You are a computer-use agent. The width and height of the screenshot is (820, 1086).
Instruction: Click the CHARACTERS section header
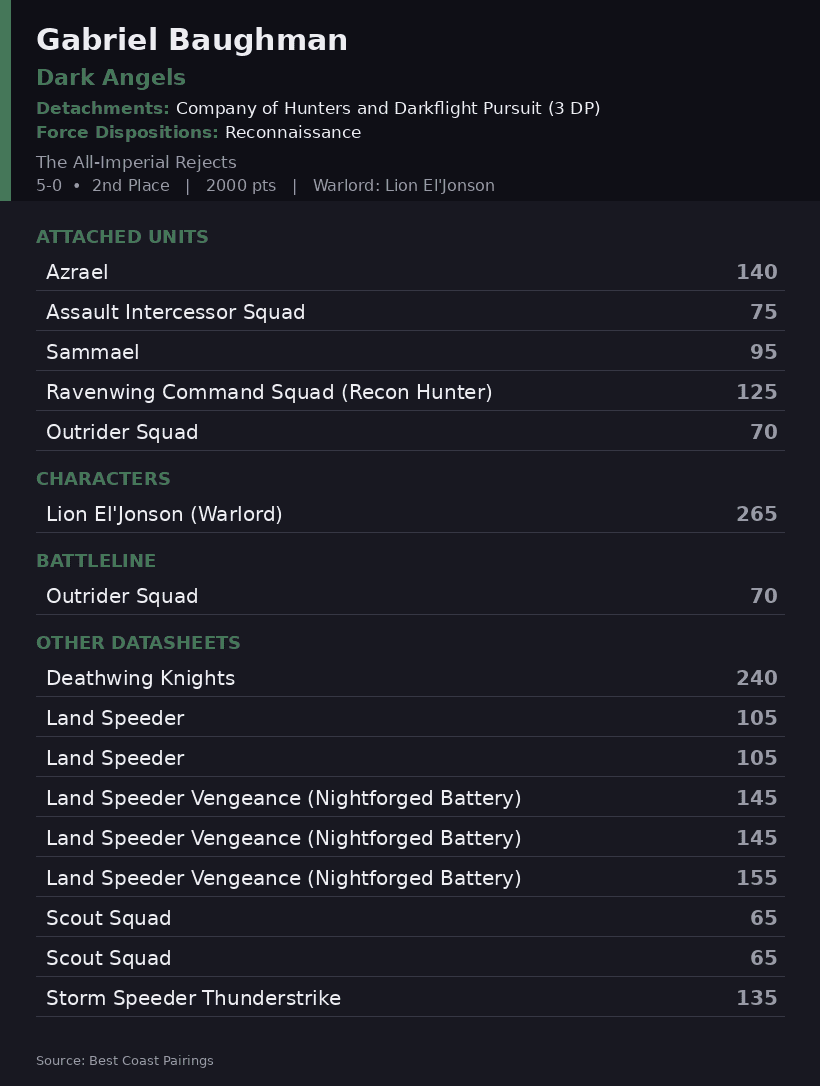(x=103, y=479)
